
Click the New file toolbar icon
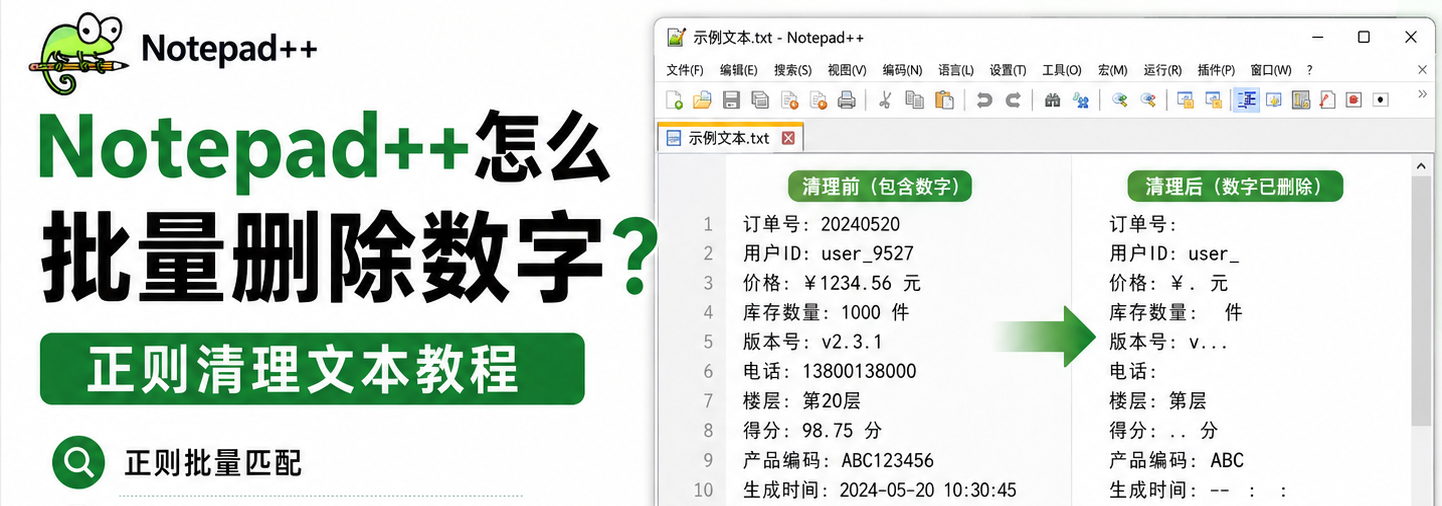click(675, 99)
